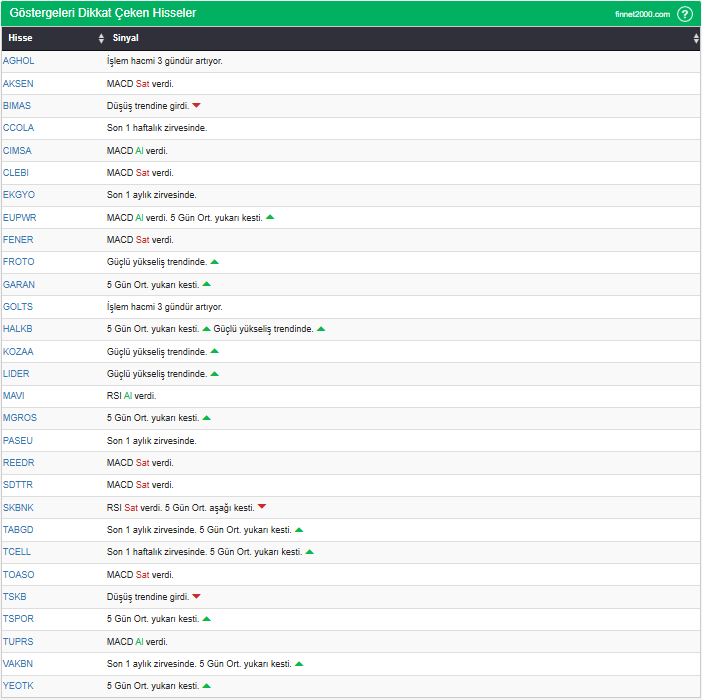Sort table by the Hisse column header

(20, 38)
